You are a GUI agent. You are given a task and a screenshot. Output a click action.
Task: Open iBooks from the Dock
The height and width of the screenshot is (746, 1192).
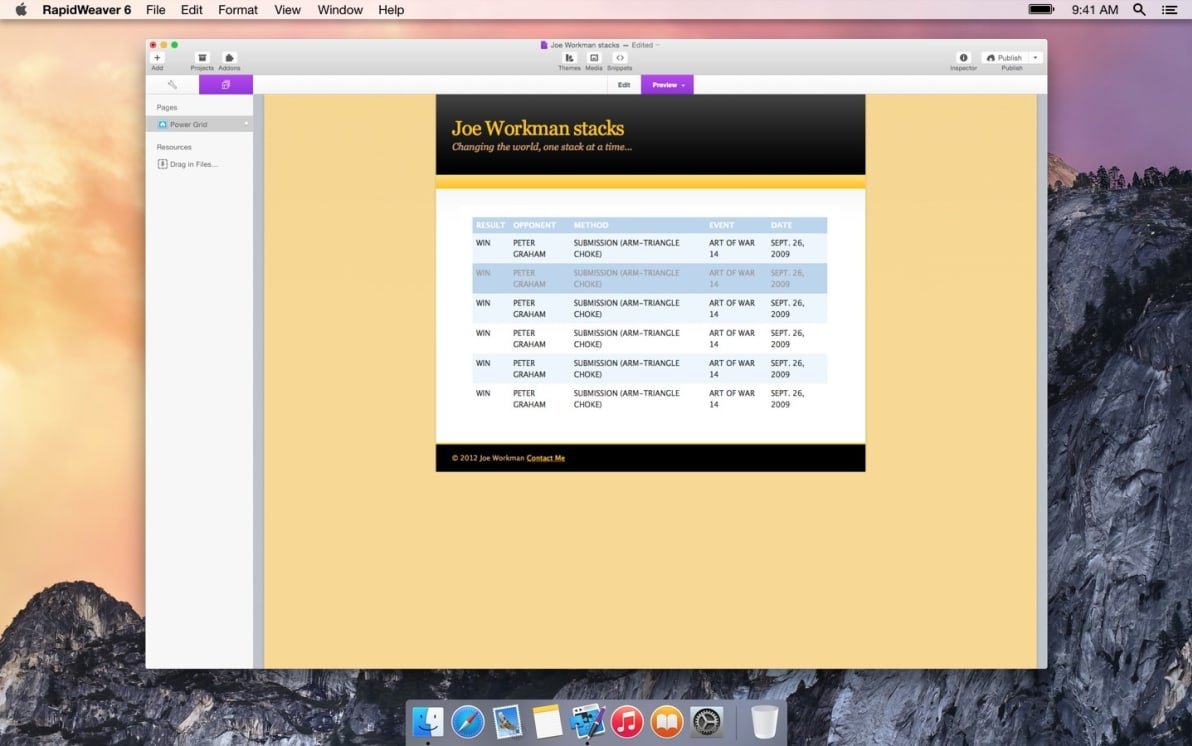(x=667, y=722)
